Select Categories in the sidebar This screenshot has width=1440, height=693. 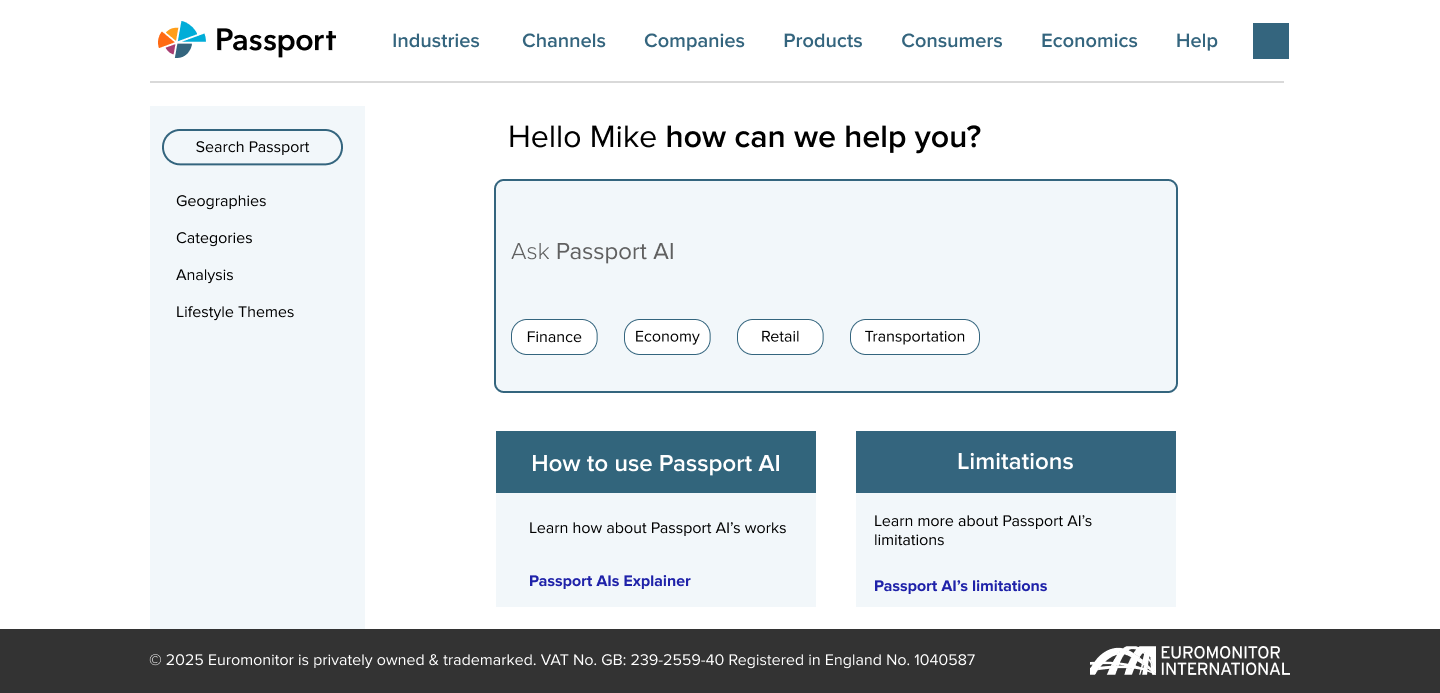coord(214,238)
